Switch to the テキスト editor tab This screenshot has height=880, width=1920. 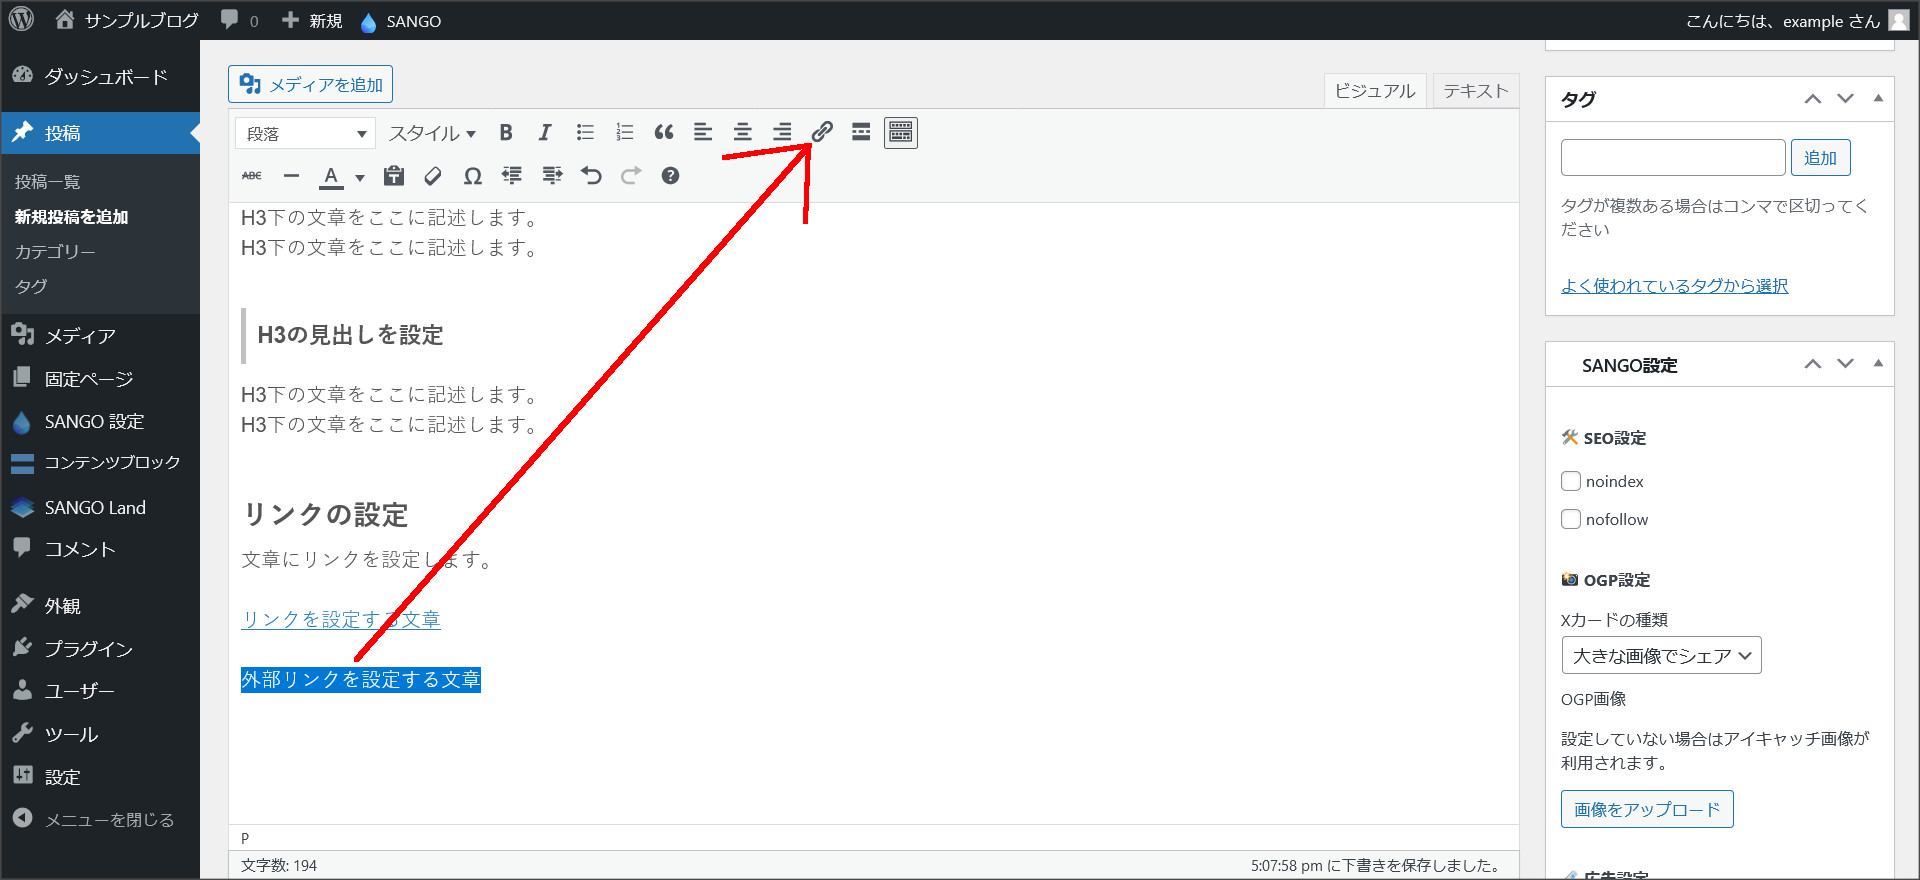pyautogui.click(x=1475, y=91)
